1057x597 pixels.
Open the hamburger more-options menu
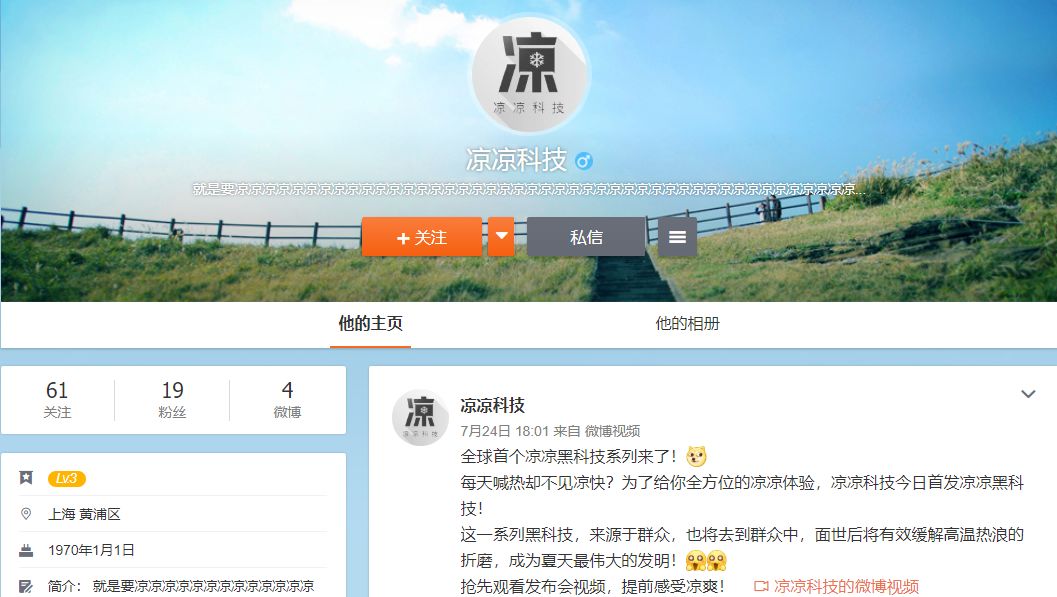pos(677,237)
